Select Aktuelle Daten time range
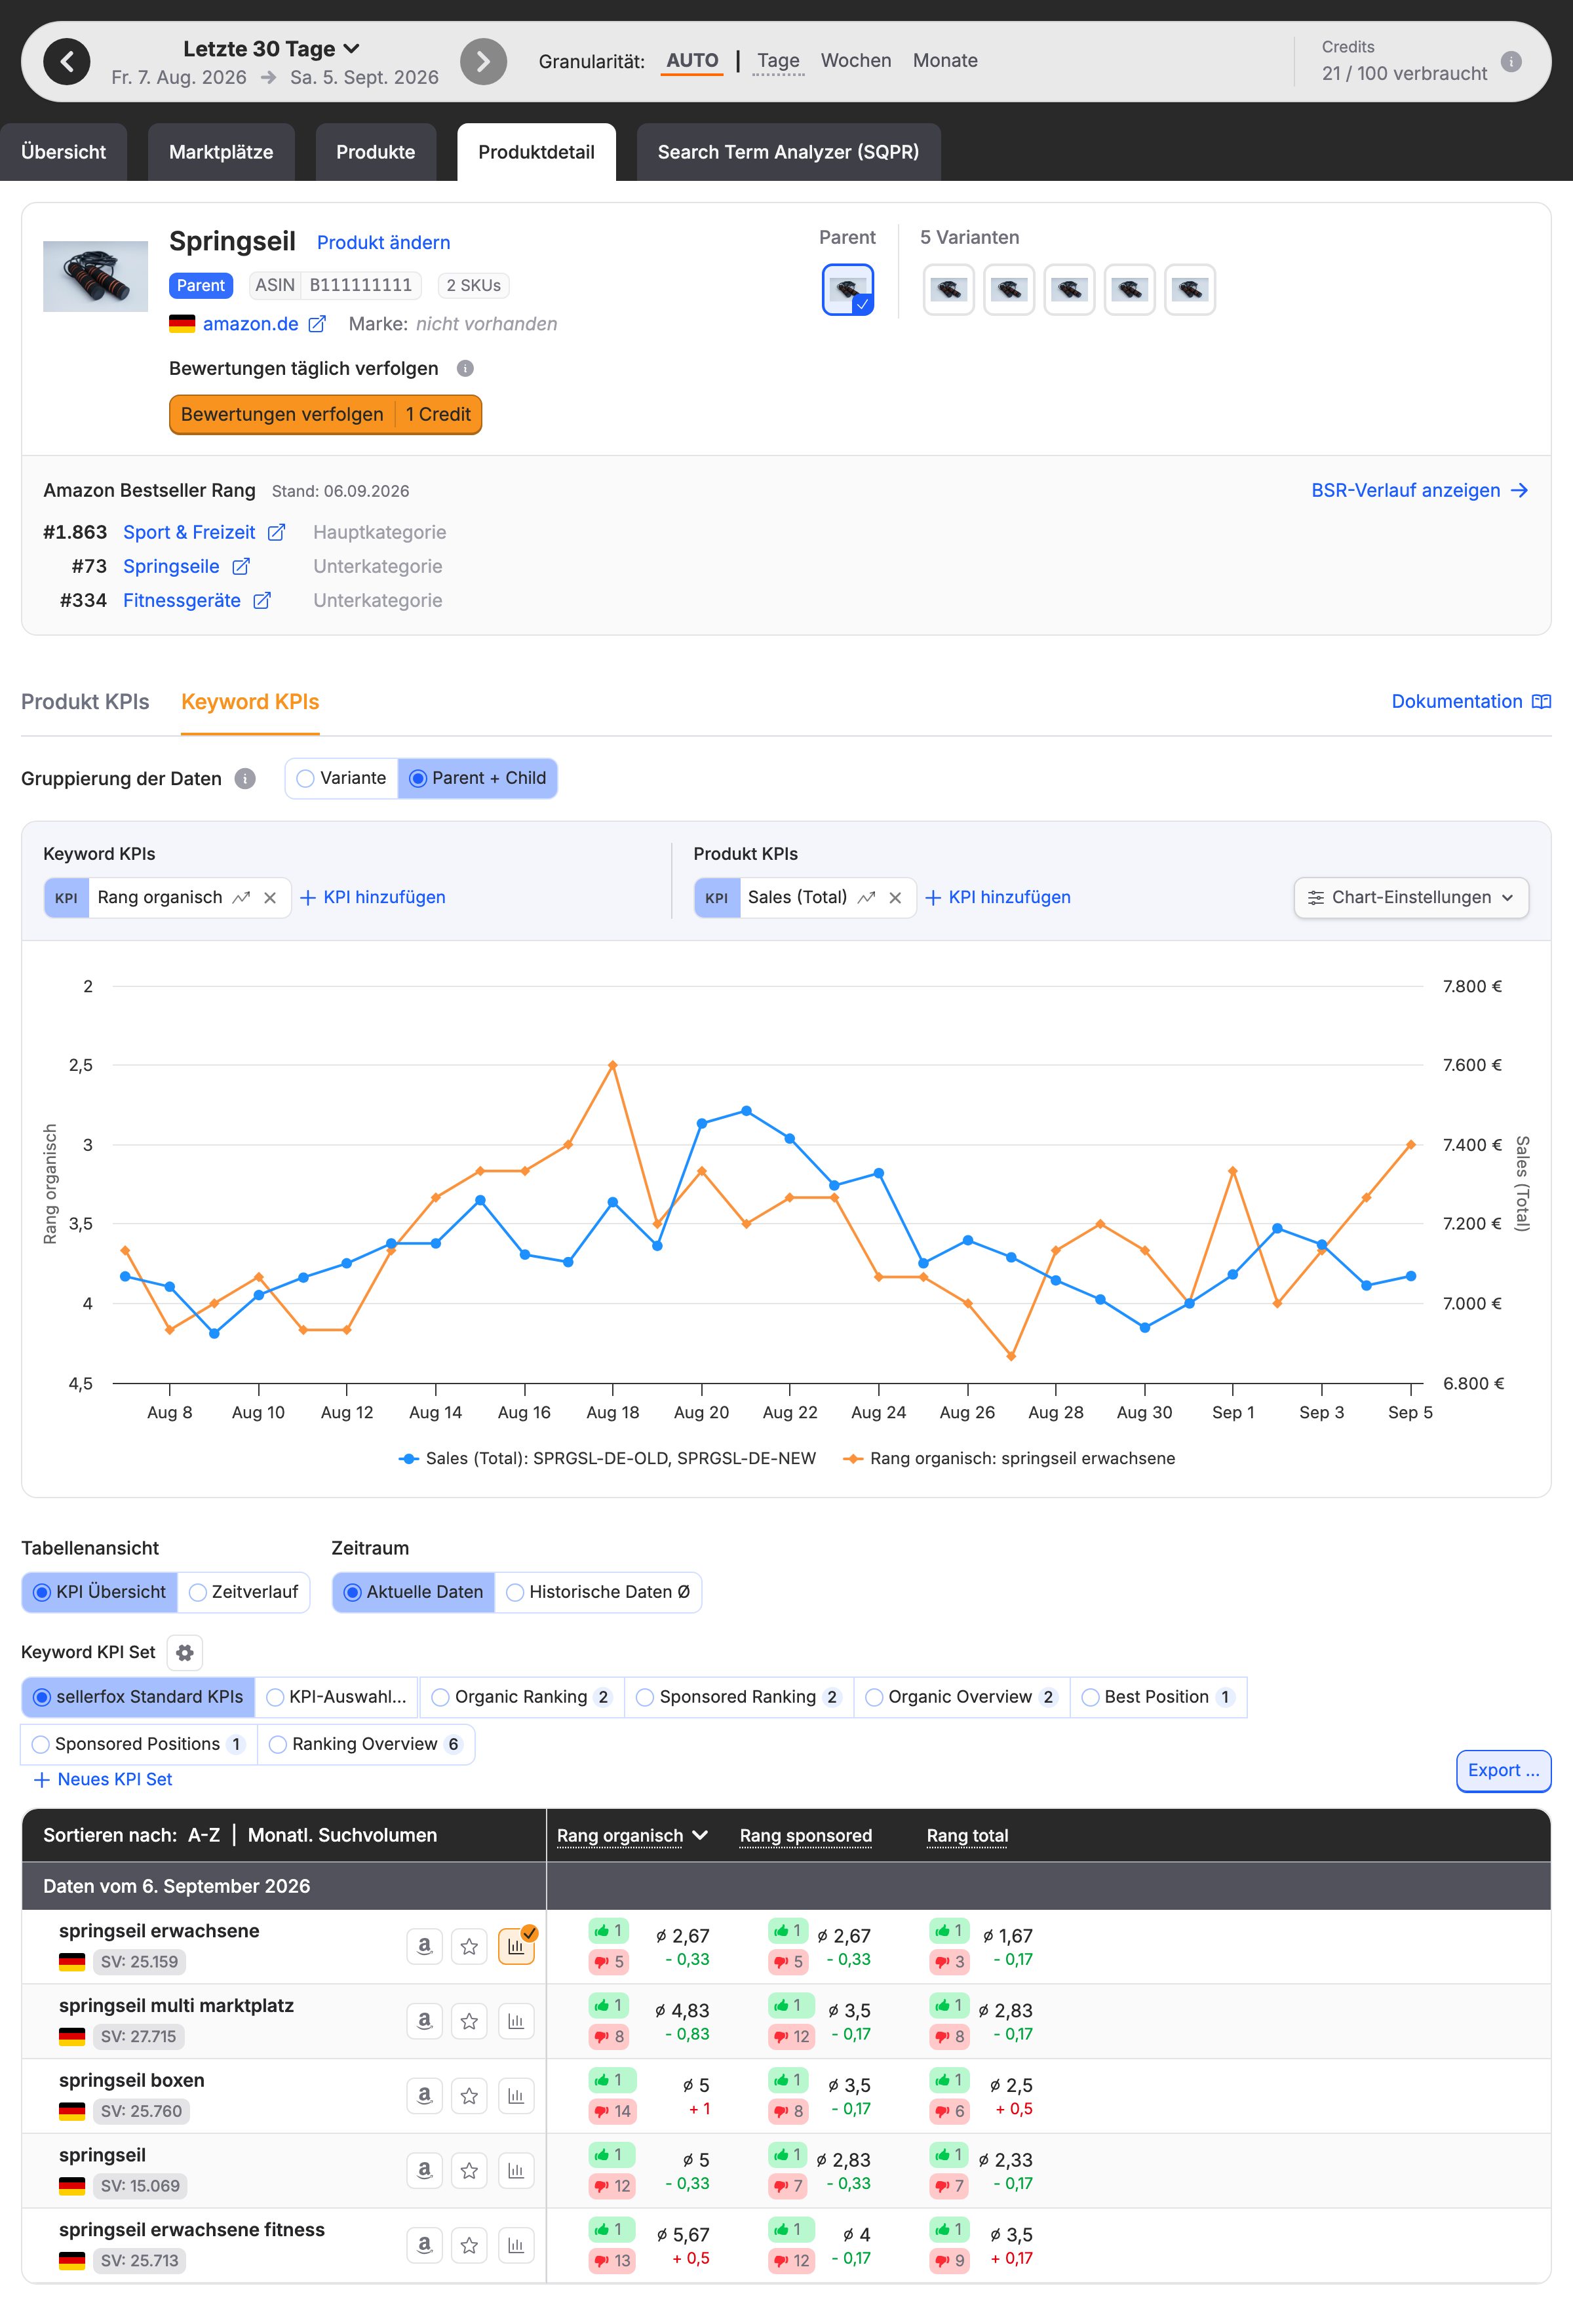The width and height of the screenshot is (1573, 2324). pos(414,1592)
